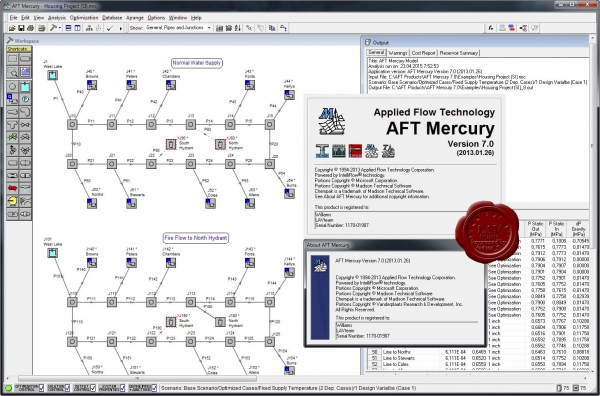Click the first printer icon in the toolbar

[31, 28]
